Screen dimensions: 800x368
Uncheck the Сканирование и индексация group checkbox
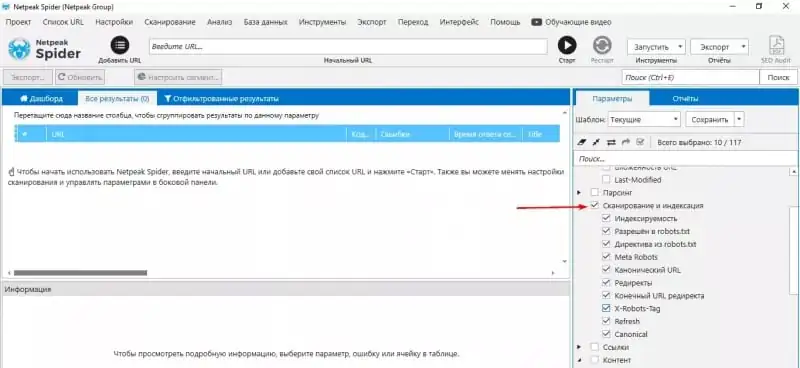tap(594, 205)
